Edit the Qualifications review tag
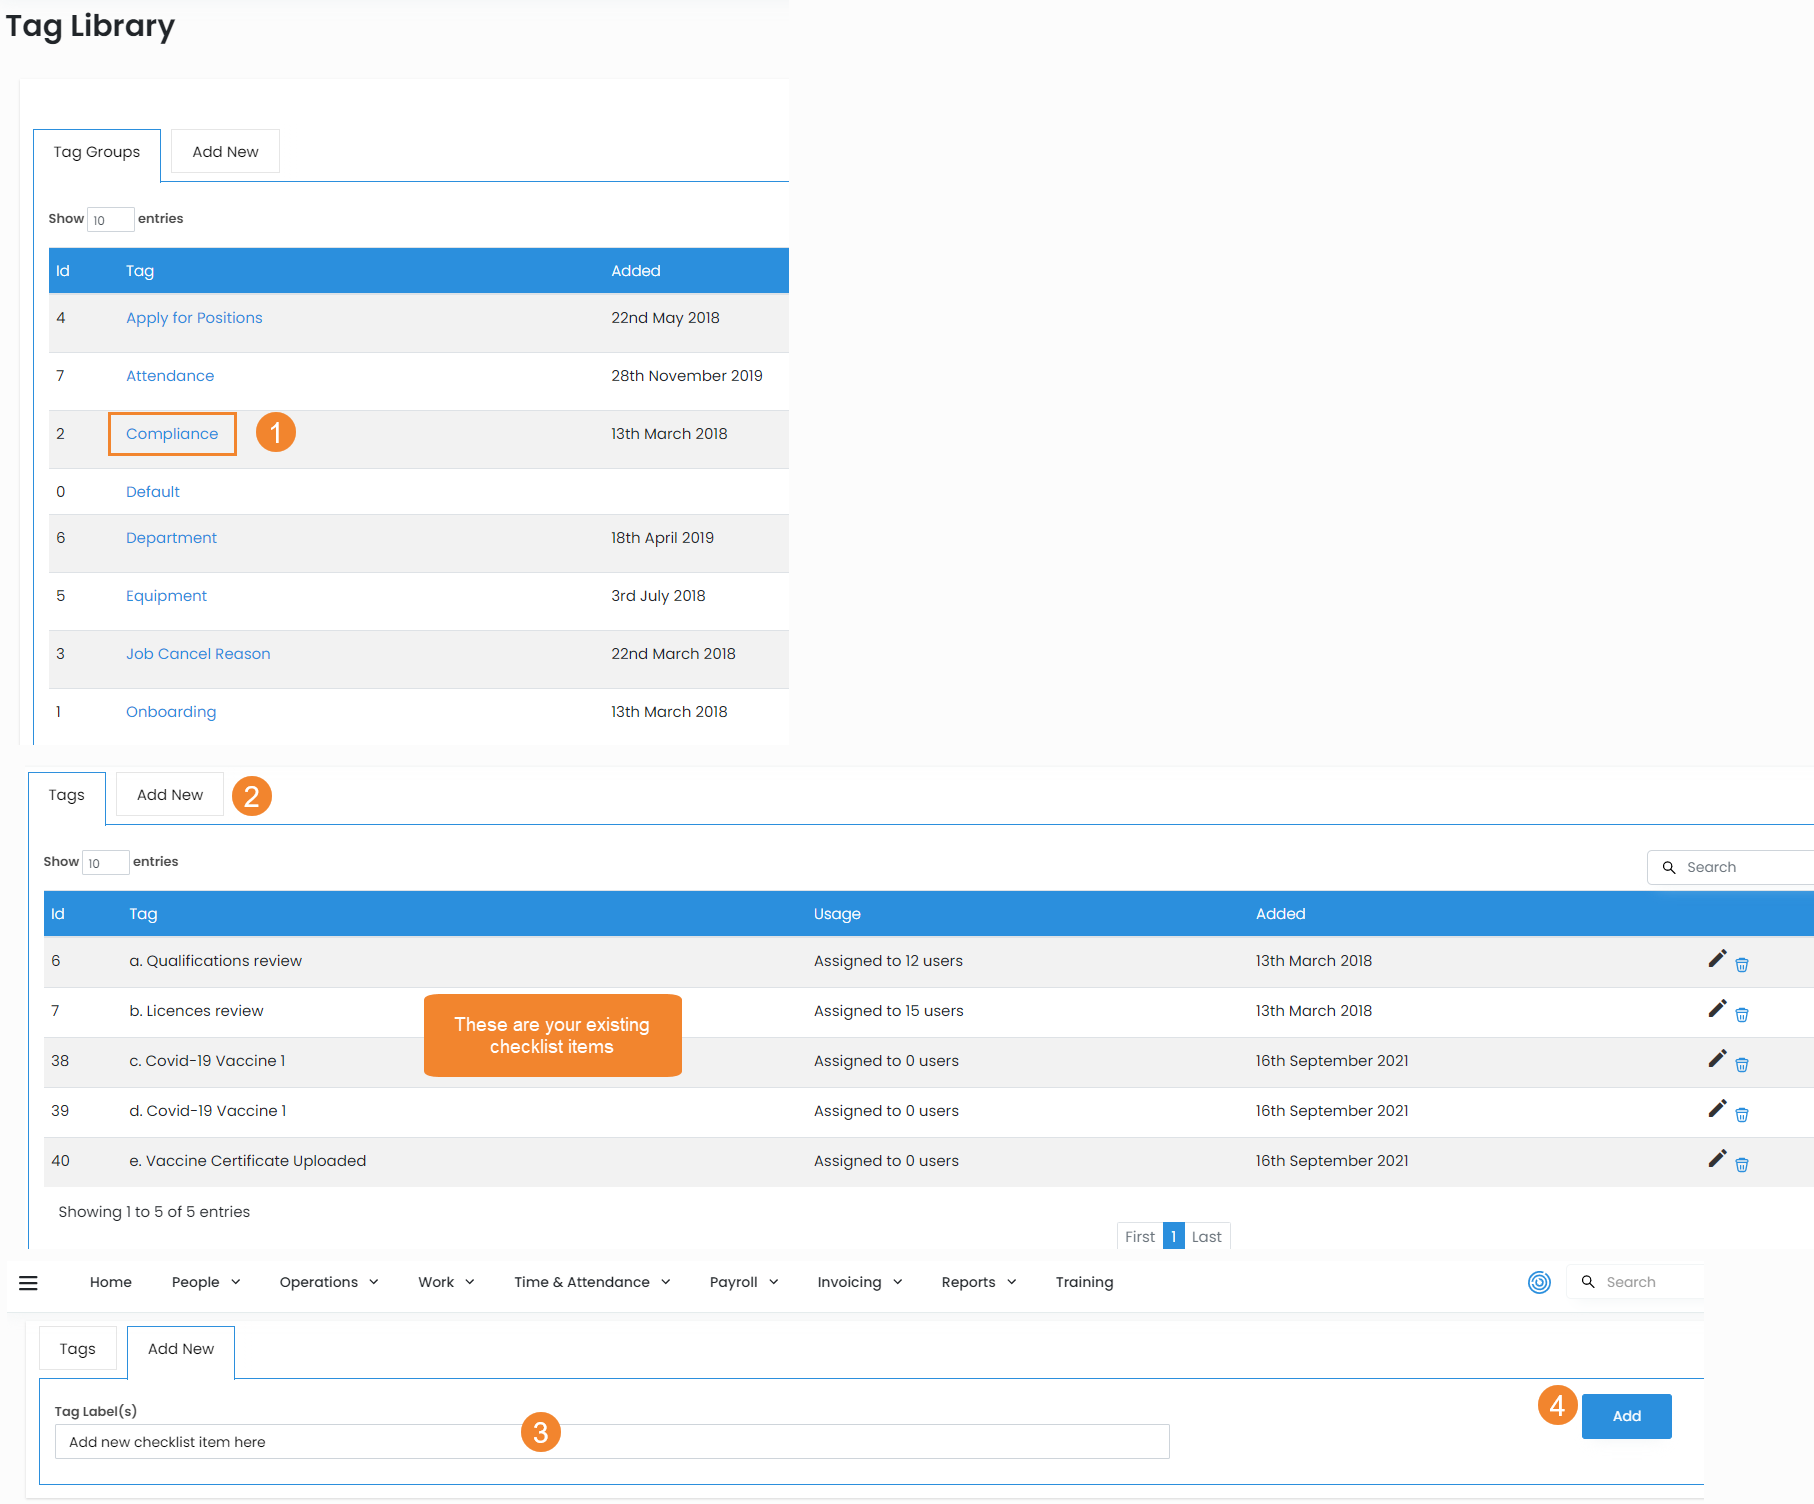Screen dimensions: 1814x1504 point(1717,960)
